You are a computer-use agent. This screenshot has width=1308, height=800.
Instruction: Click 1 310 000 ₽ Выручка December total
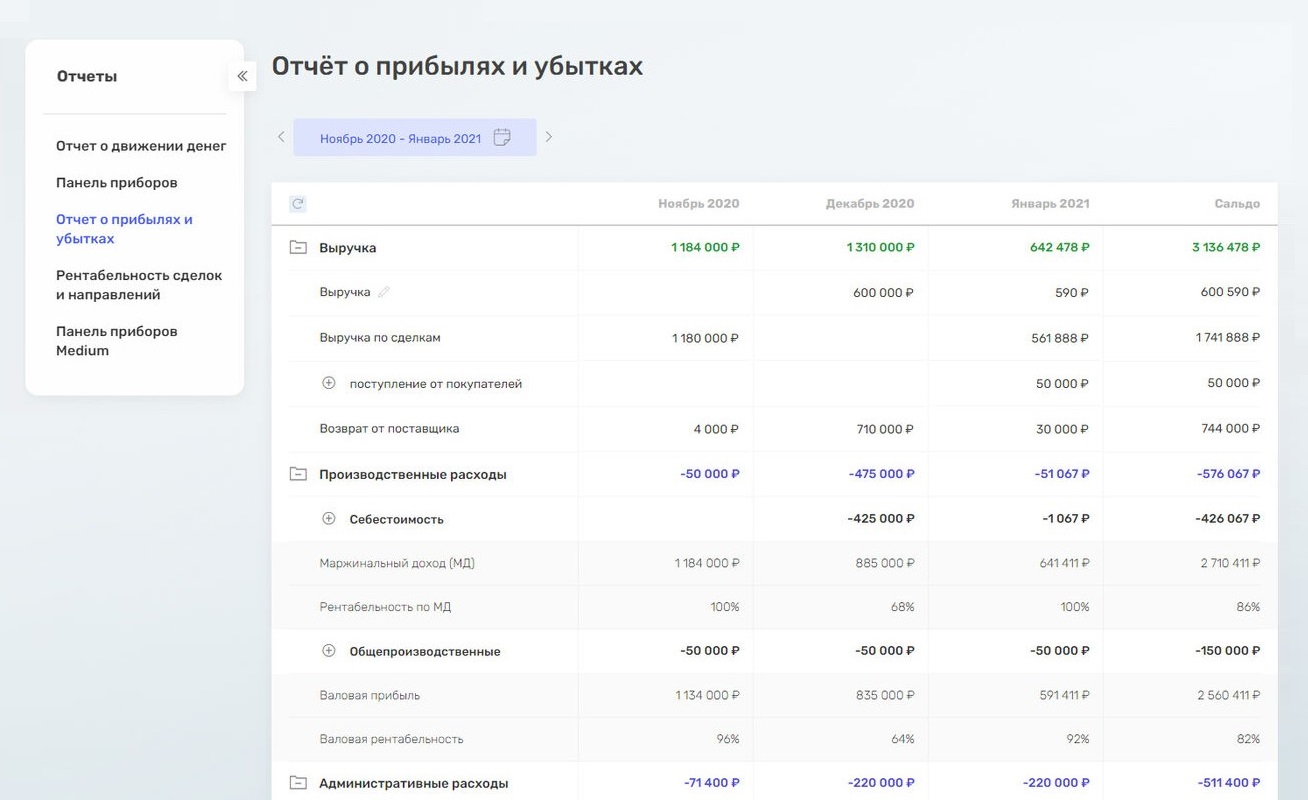880,247
